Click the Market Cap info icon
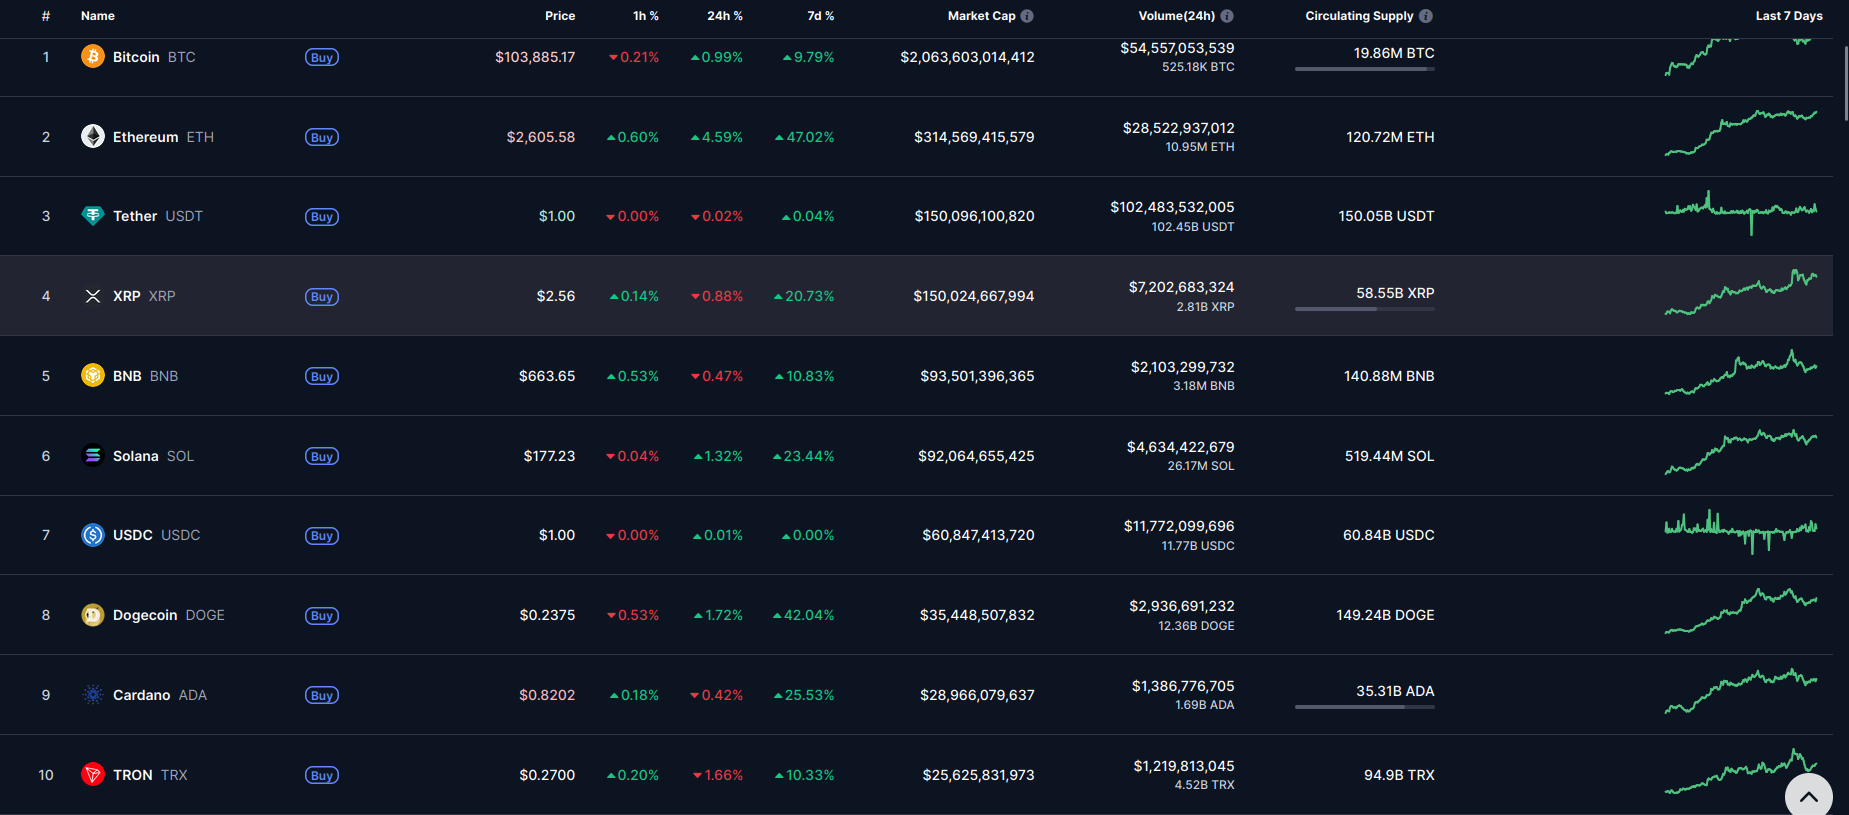Viewport: 1849px width, 815px height. click(x=1027, y=16)
